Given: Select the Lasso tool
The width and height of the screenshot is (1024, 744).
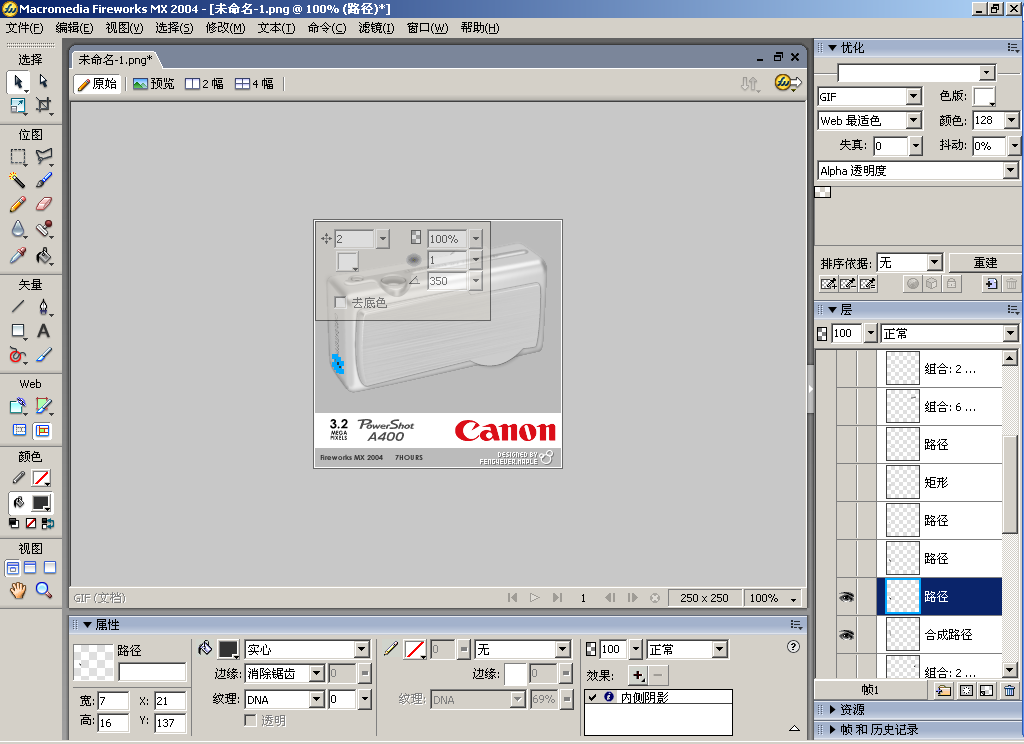Looking at the screenshot, I should tap(43, 157).
